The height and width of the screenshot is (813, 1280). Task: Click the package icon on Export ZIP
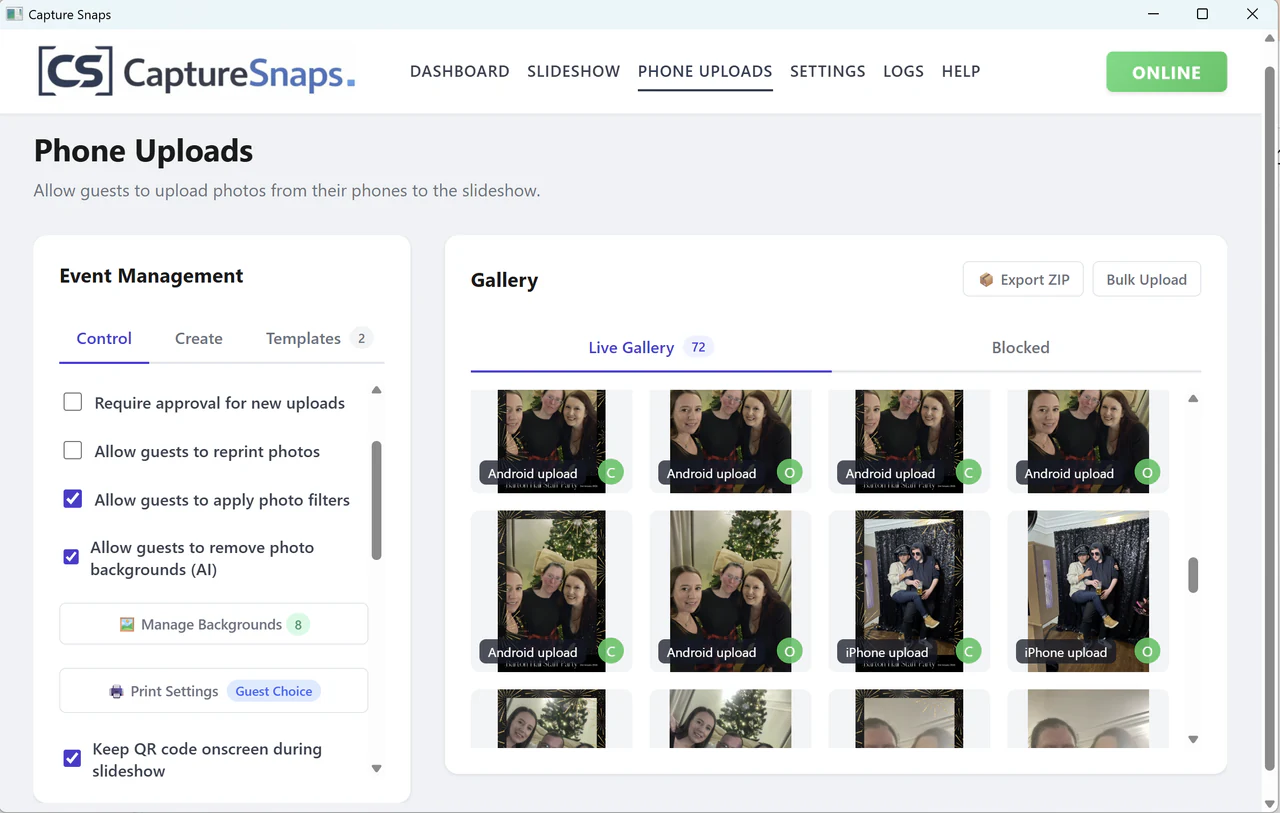point(986,280)
